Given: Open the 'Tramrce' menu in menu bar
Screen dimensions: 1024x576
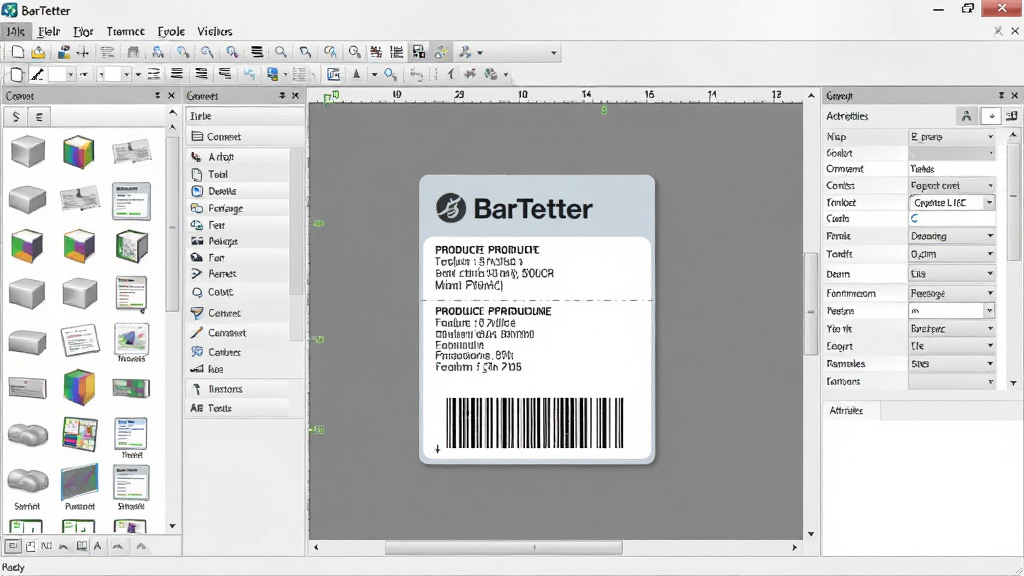Looking at the screenshot, I should coord(125,31).
